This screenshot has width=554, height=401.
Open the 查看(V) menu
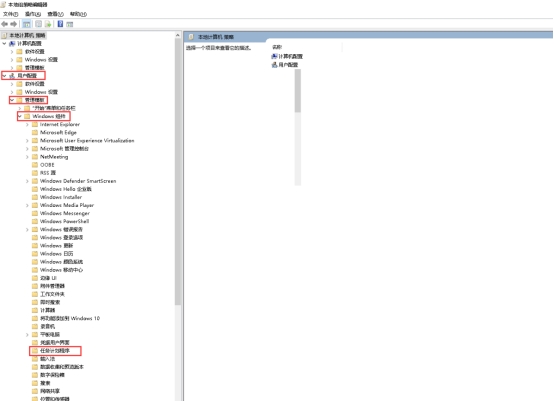[55, 14]
